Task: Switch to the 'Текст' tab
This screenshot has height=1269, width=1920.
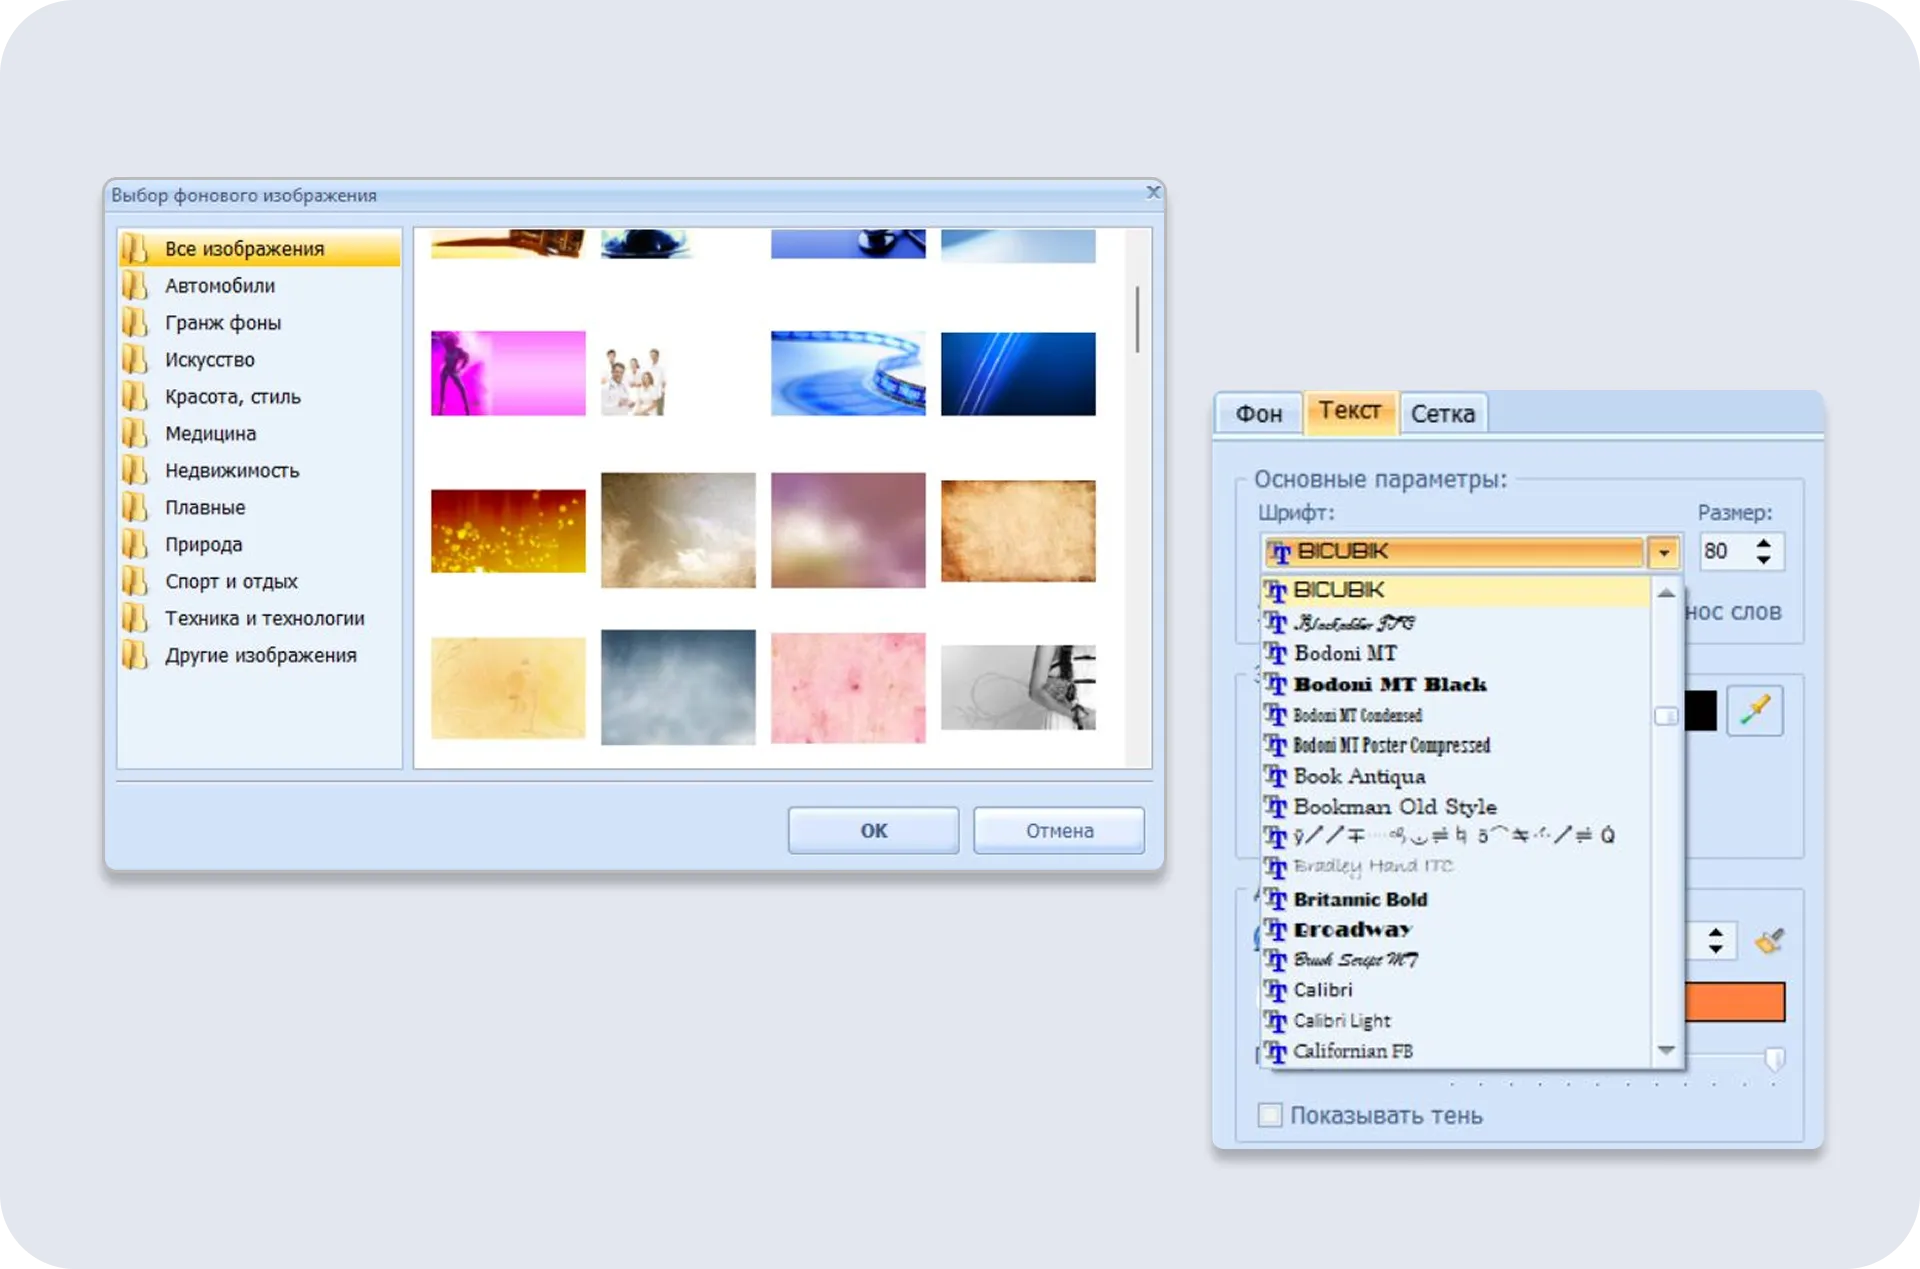Action: point(1350,411)
